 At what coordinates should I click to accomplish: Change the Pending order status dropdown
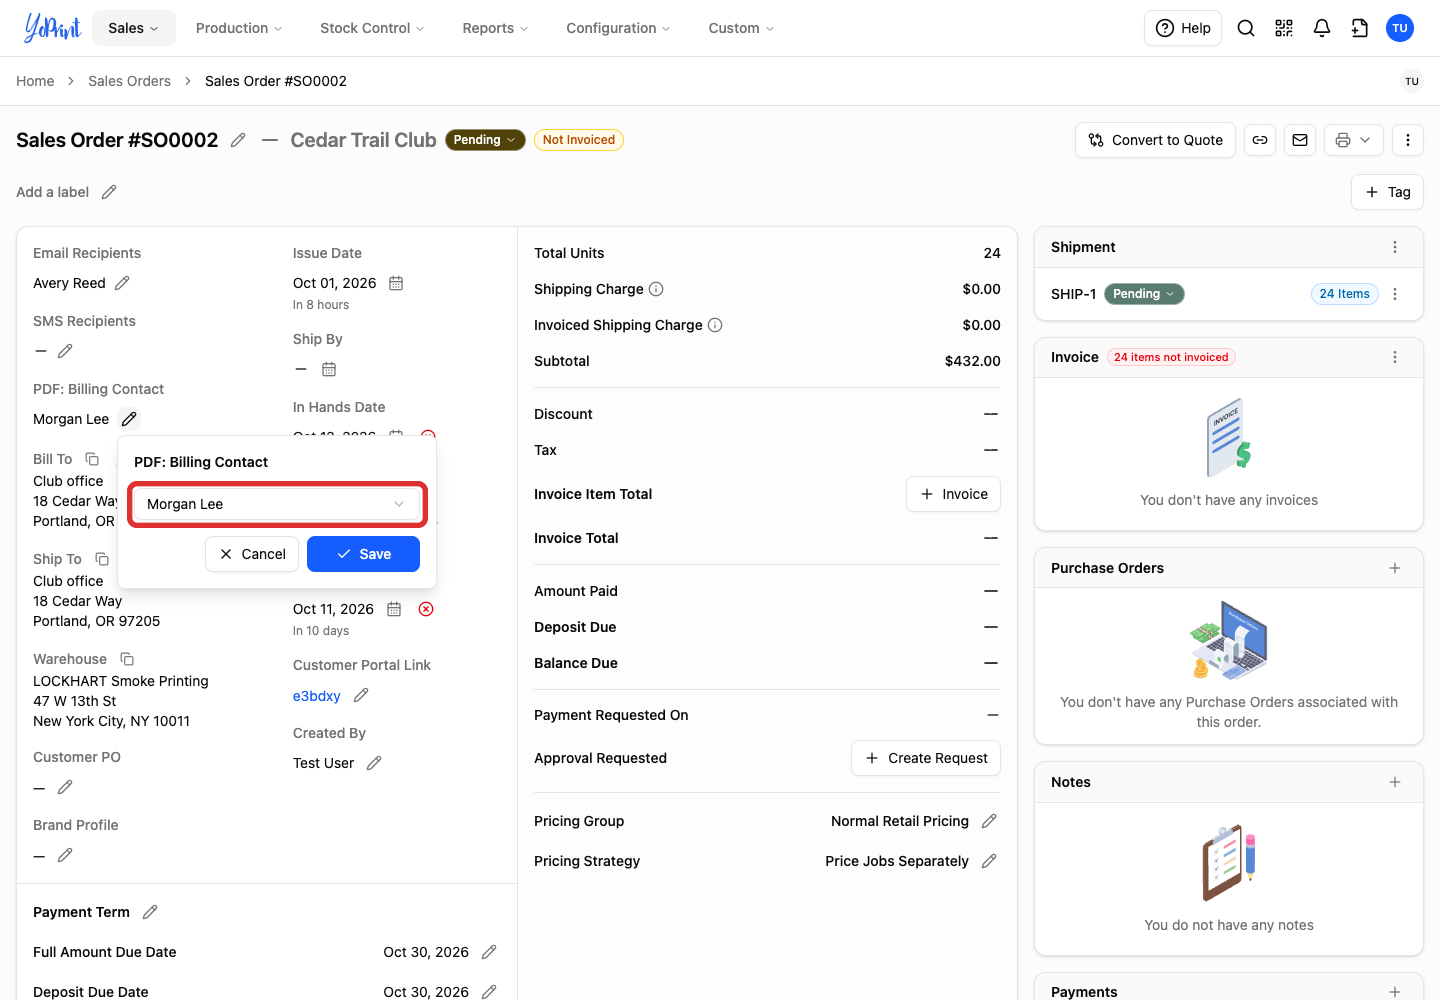485,140
